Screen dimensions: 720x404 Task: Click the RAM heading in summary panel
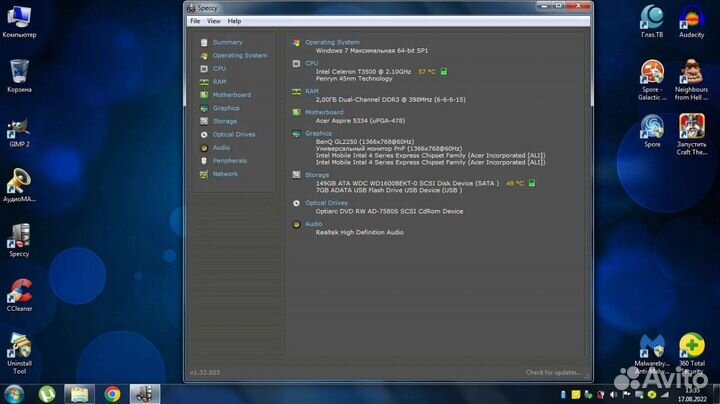(312, 91)
